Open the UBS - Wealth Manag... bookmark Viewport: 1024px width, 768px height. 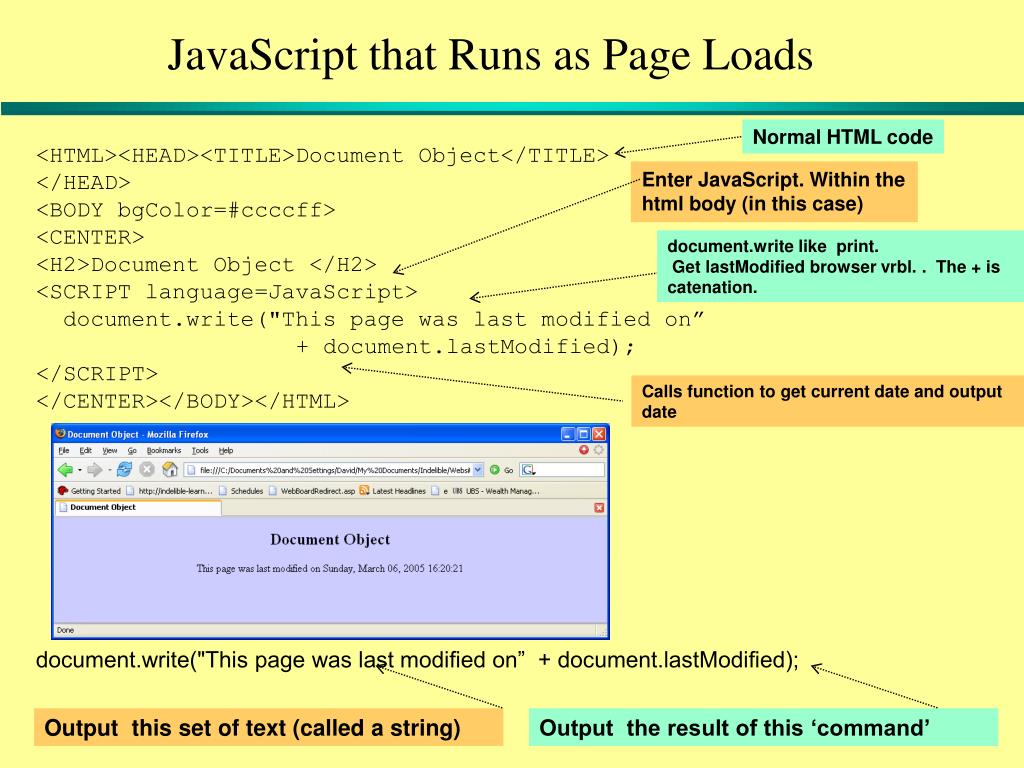pos(496,491)
